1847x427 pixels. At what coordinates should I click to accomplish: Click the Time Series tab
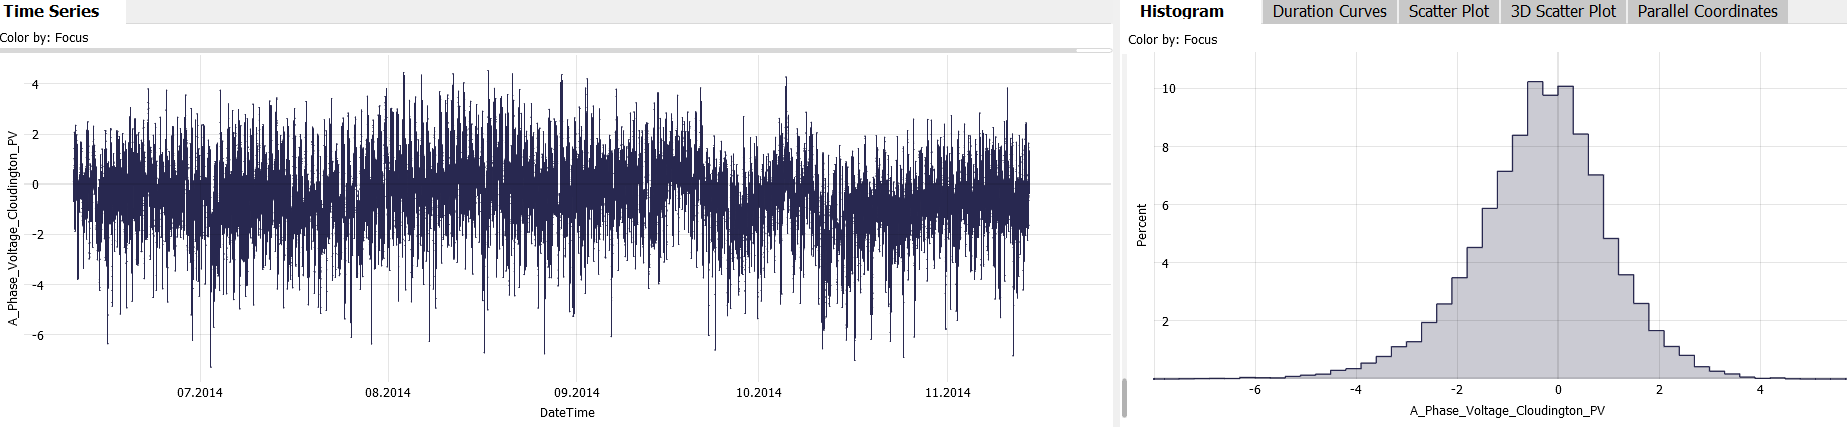(x=52, y=12)
